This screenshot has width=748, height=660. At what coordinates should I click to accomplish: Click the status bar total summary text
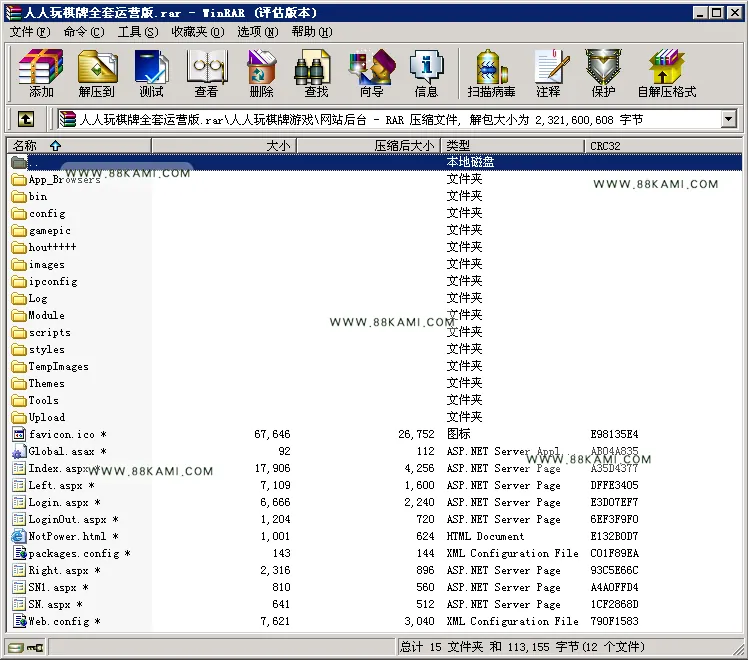pos(522,647)
